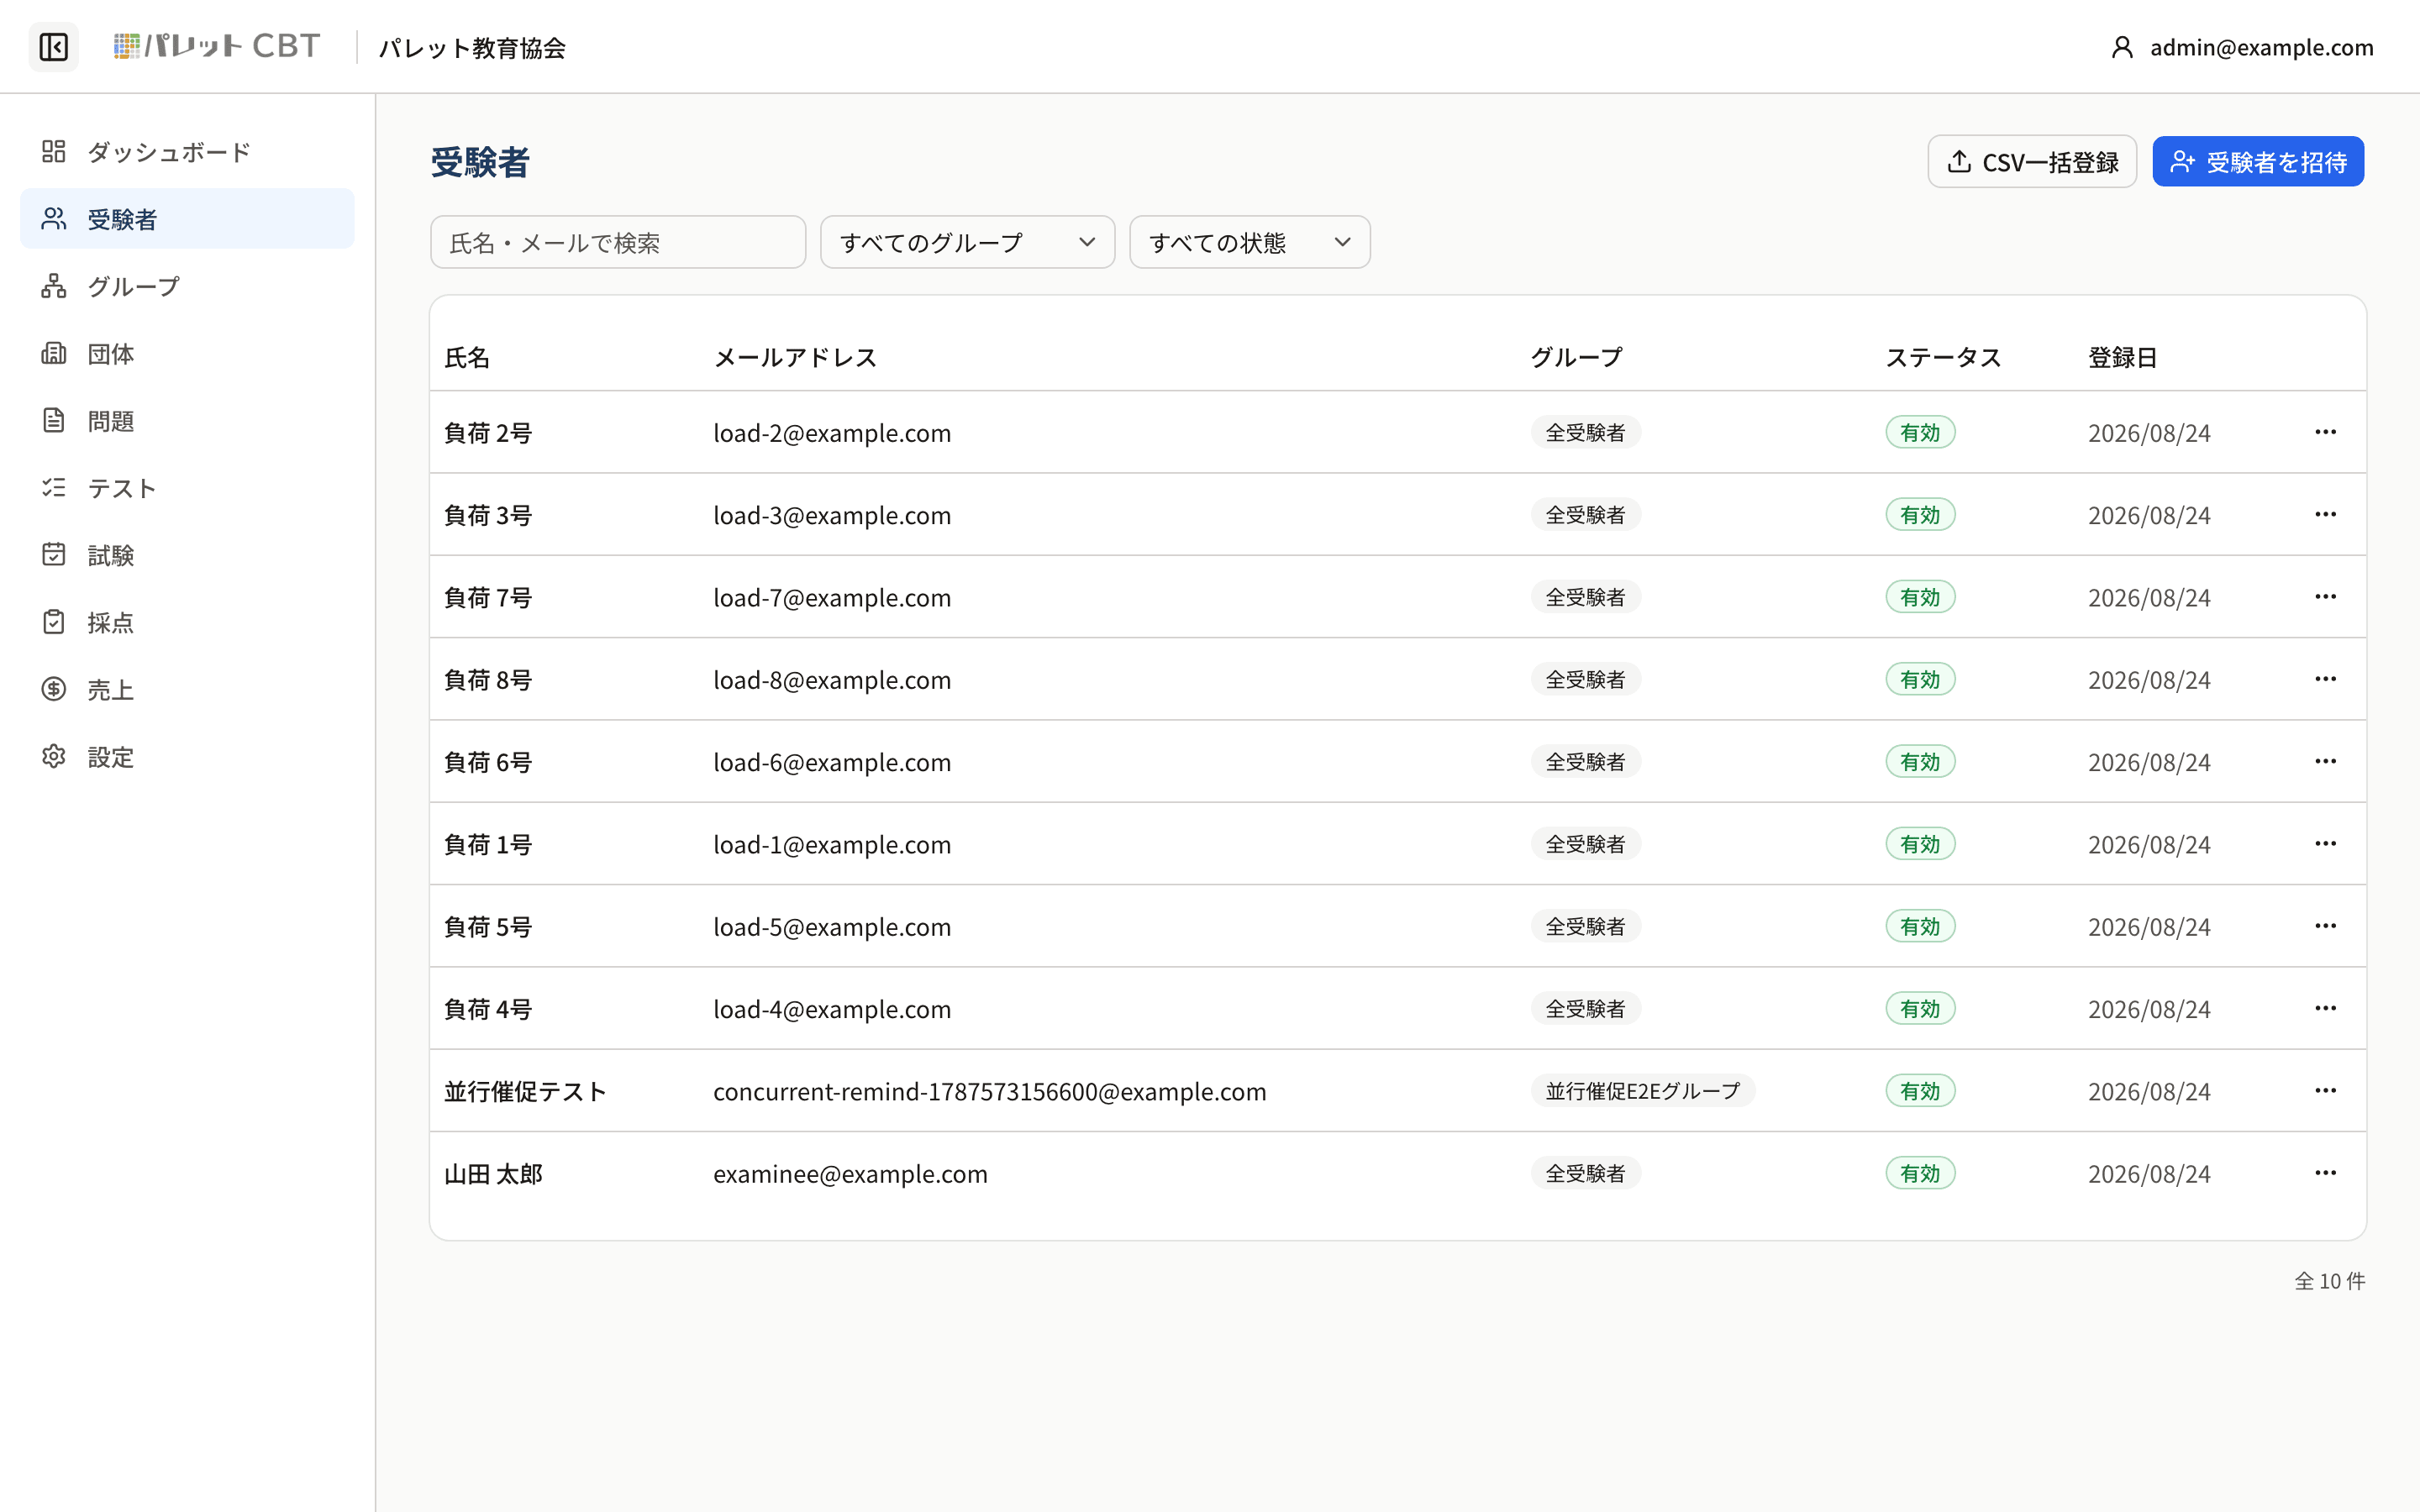Open the more-actions menu for 負荷 3号
The image size is (2420, 1512).
coord(2325,514)
